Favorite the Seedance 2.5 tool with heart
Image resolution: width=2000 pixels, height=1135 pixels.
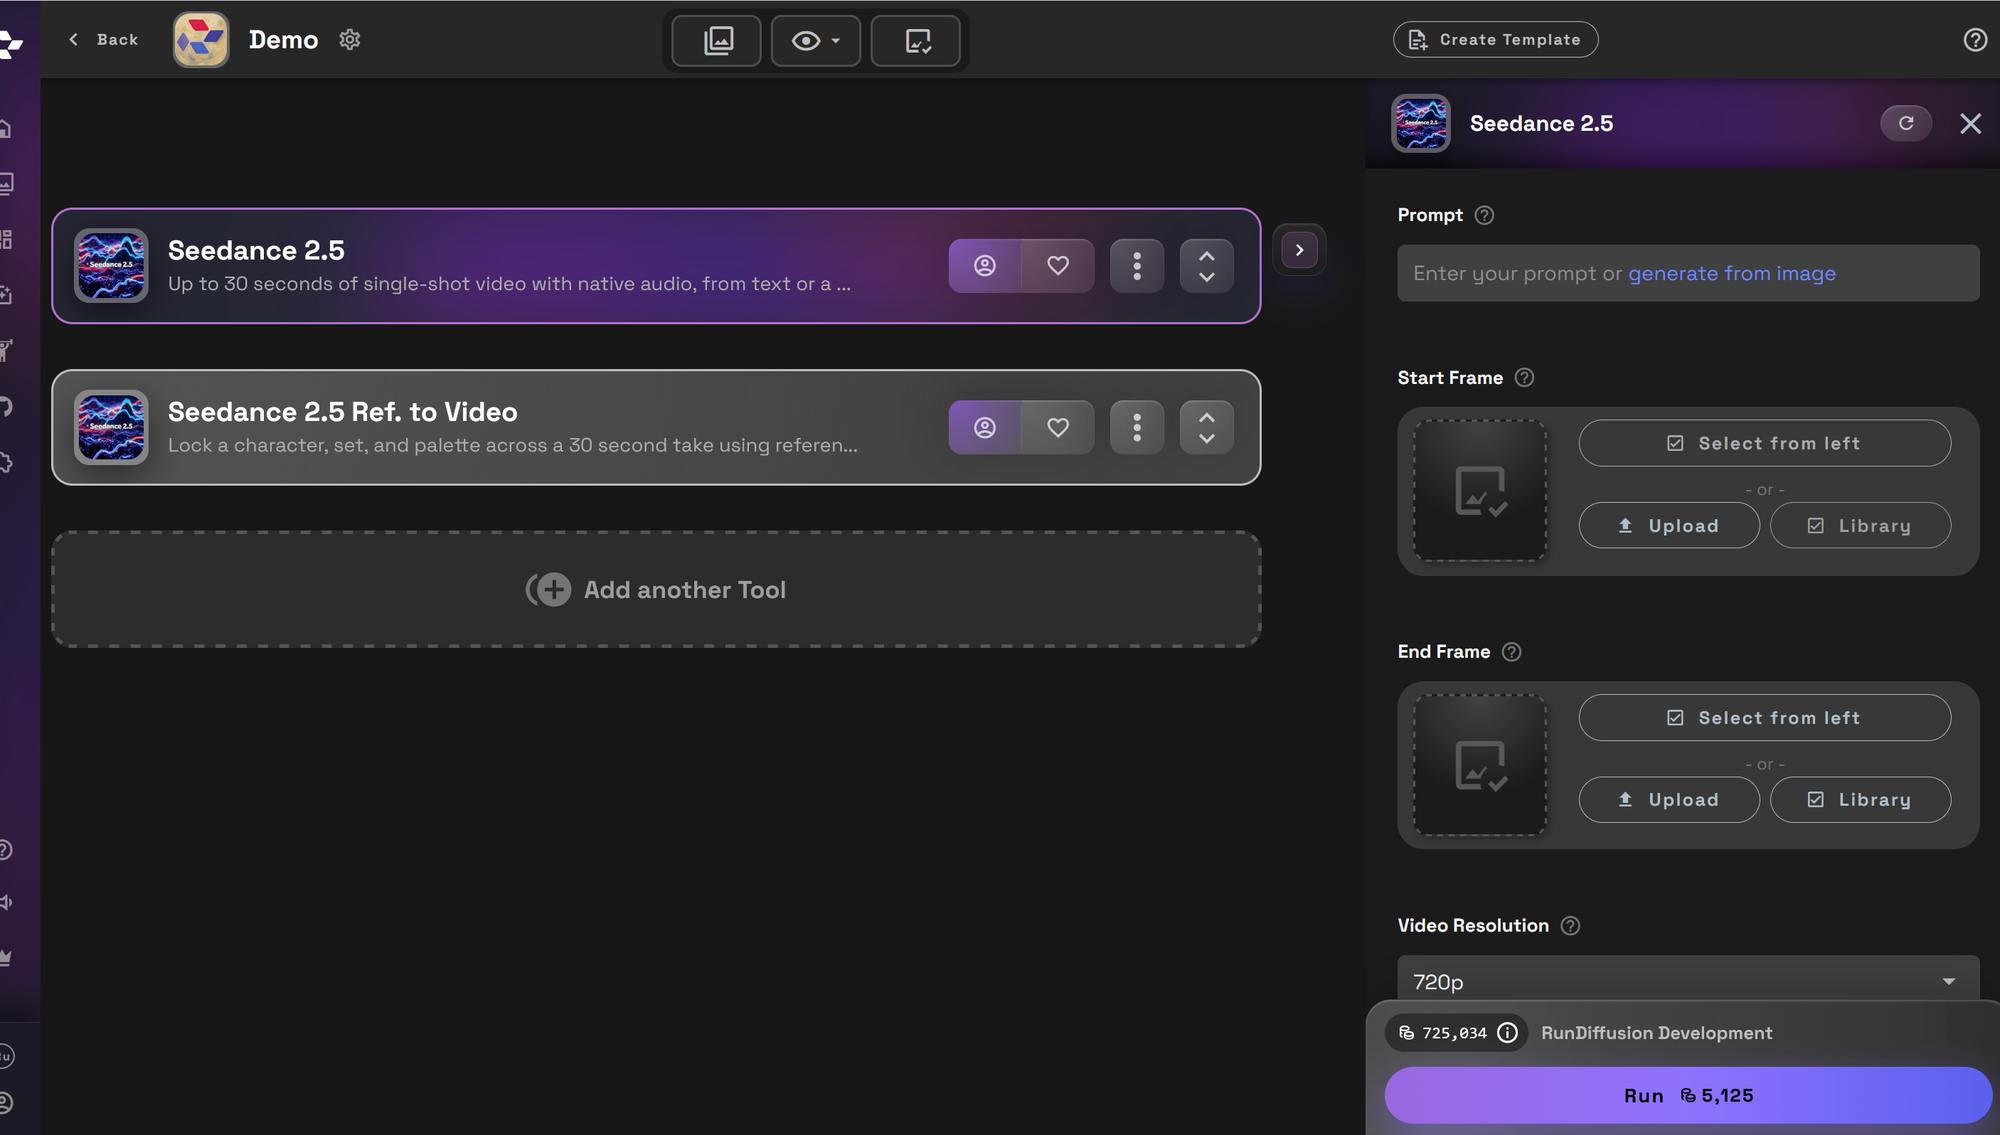(x=1058, y=266)
